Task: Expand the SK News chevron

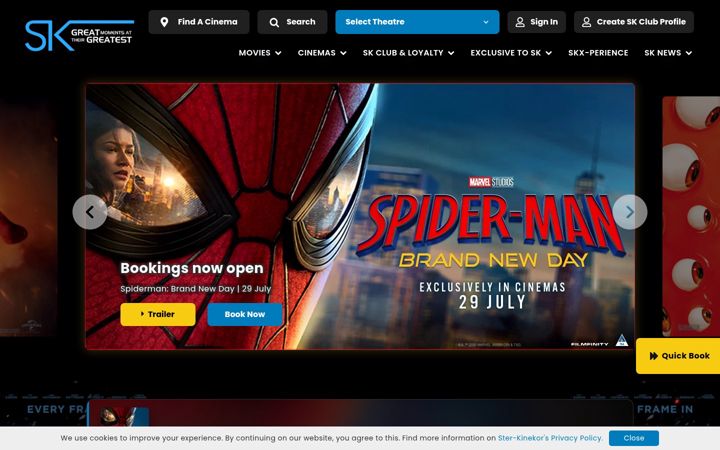Action: click(688, 53)
